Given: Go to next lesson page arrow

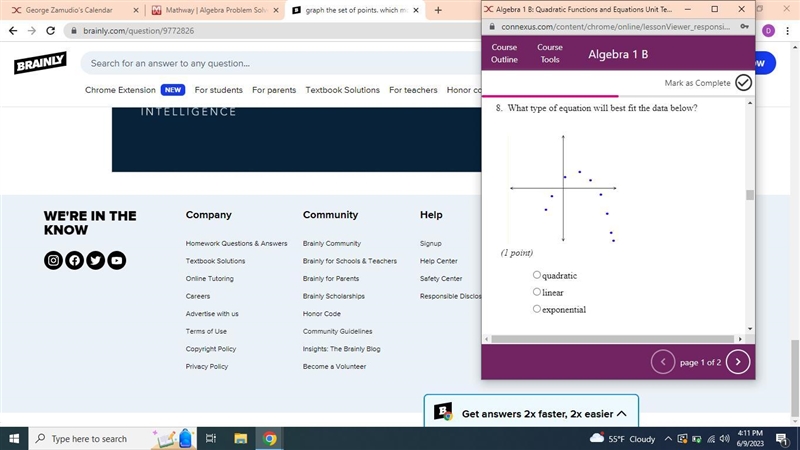Looking at the screenshot, I should [738, 362].
